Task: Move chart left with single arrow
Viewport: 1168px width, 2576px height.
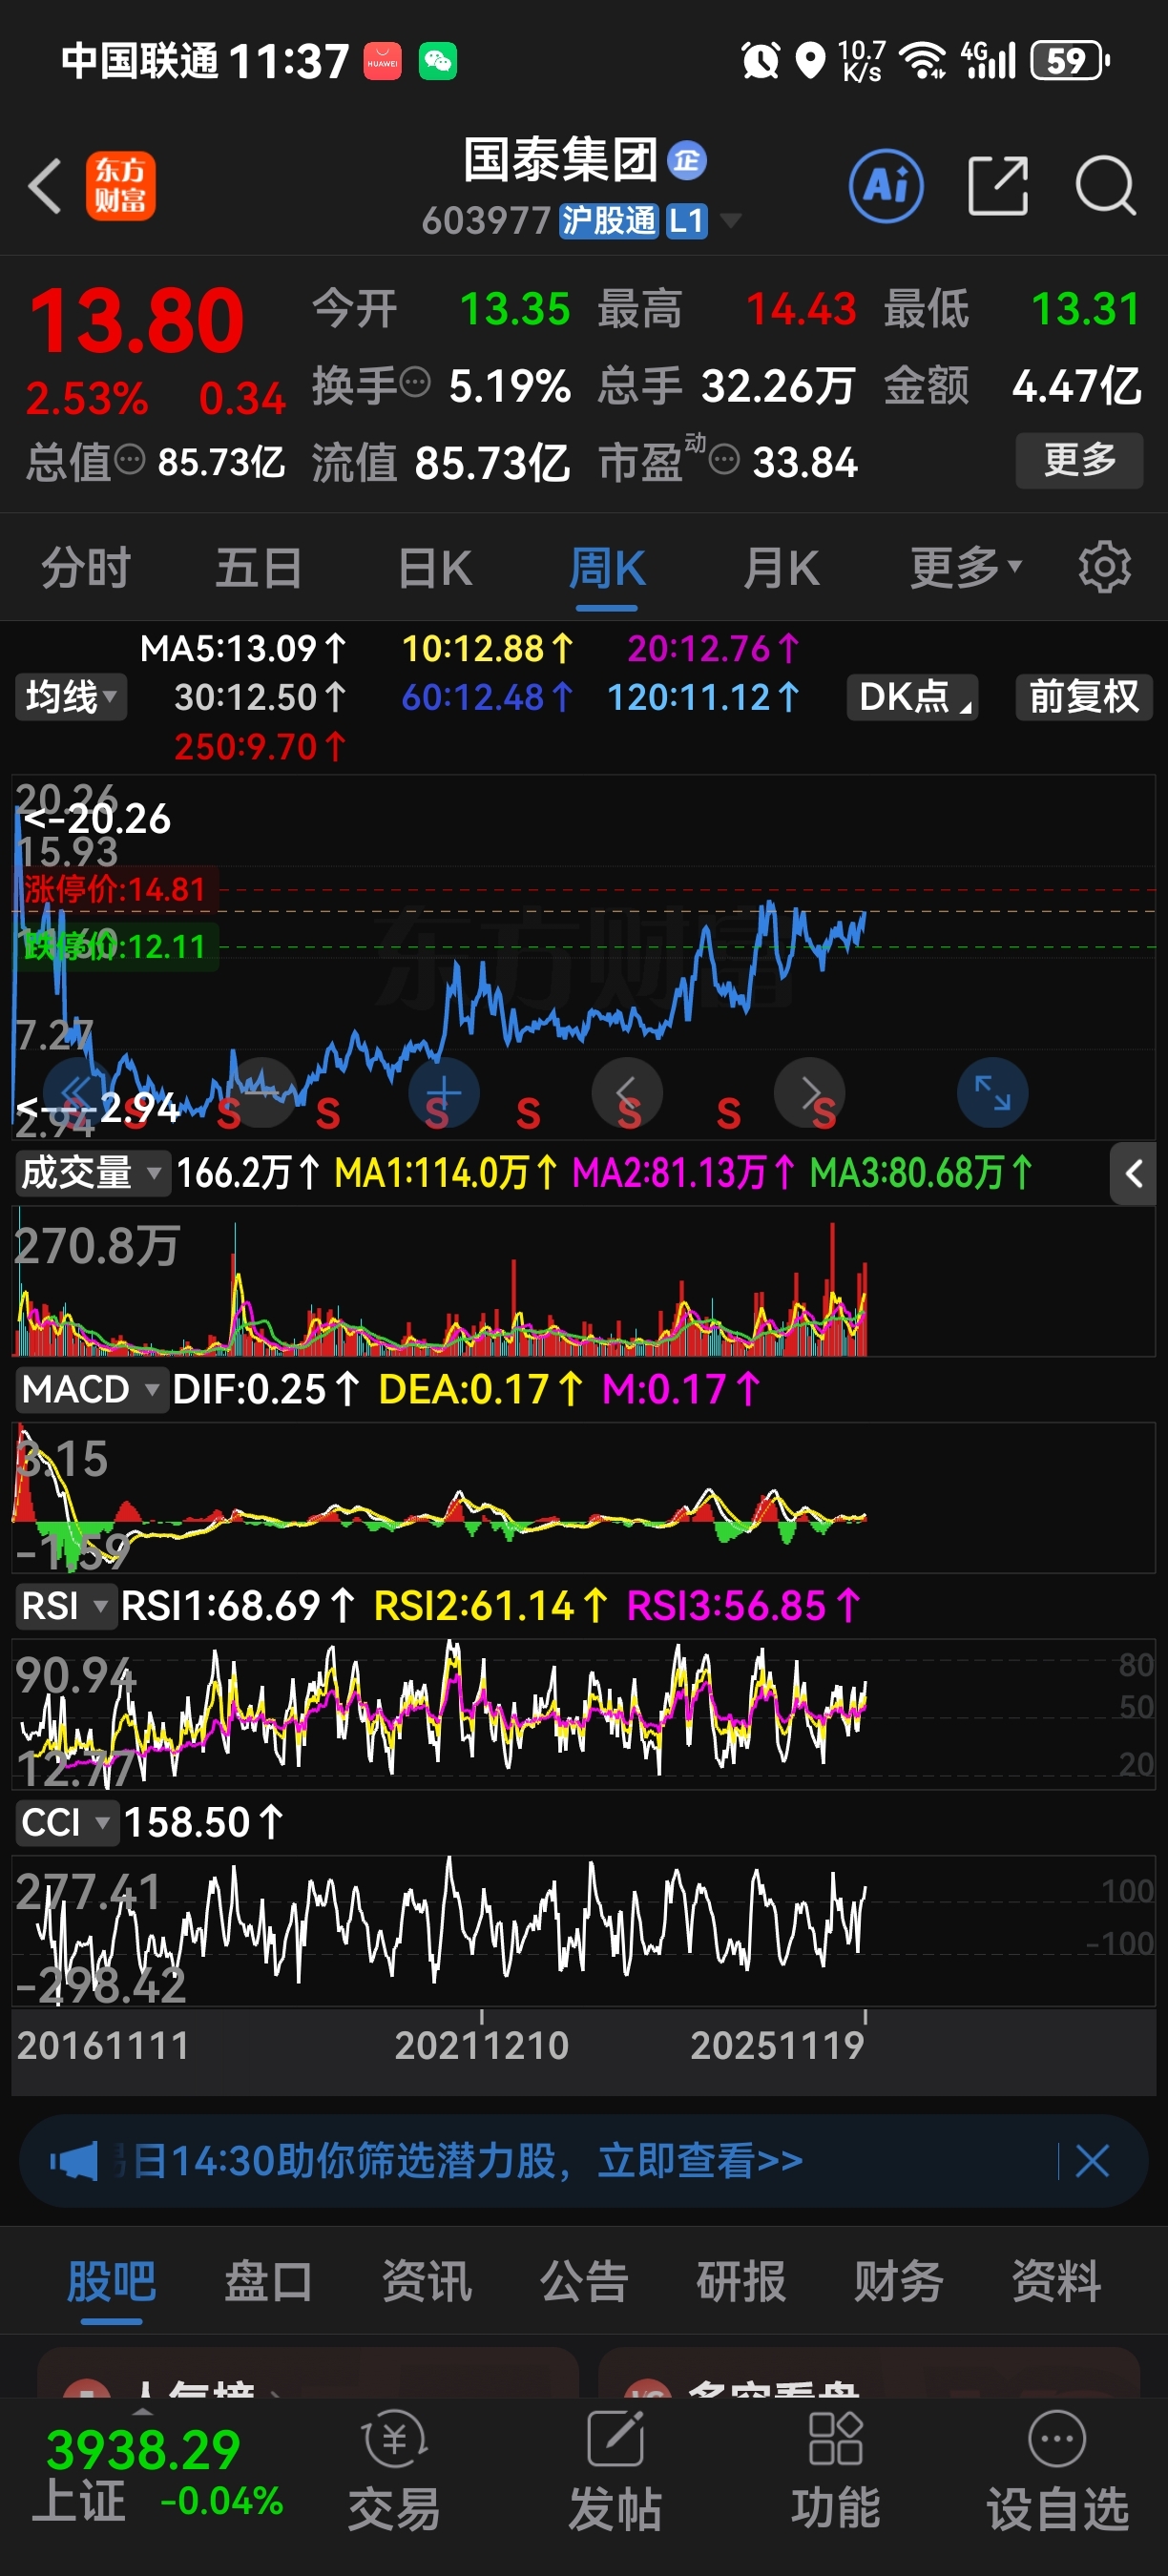Action: (627, 1092)
